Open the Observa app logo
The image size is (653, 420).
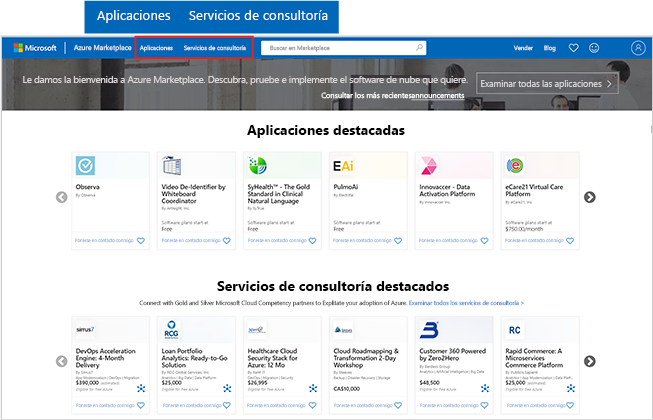pos(85,165)
